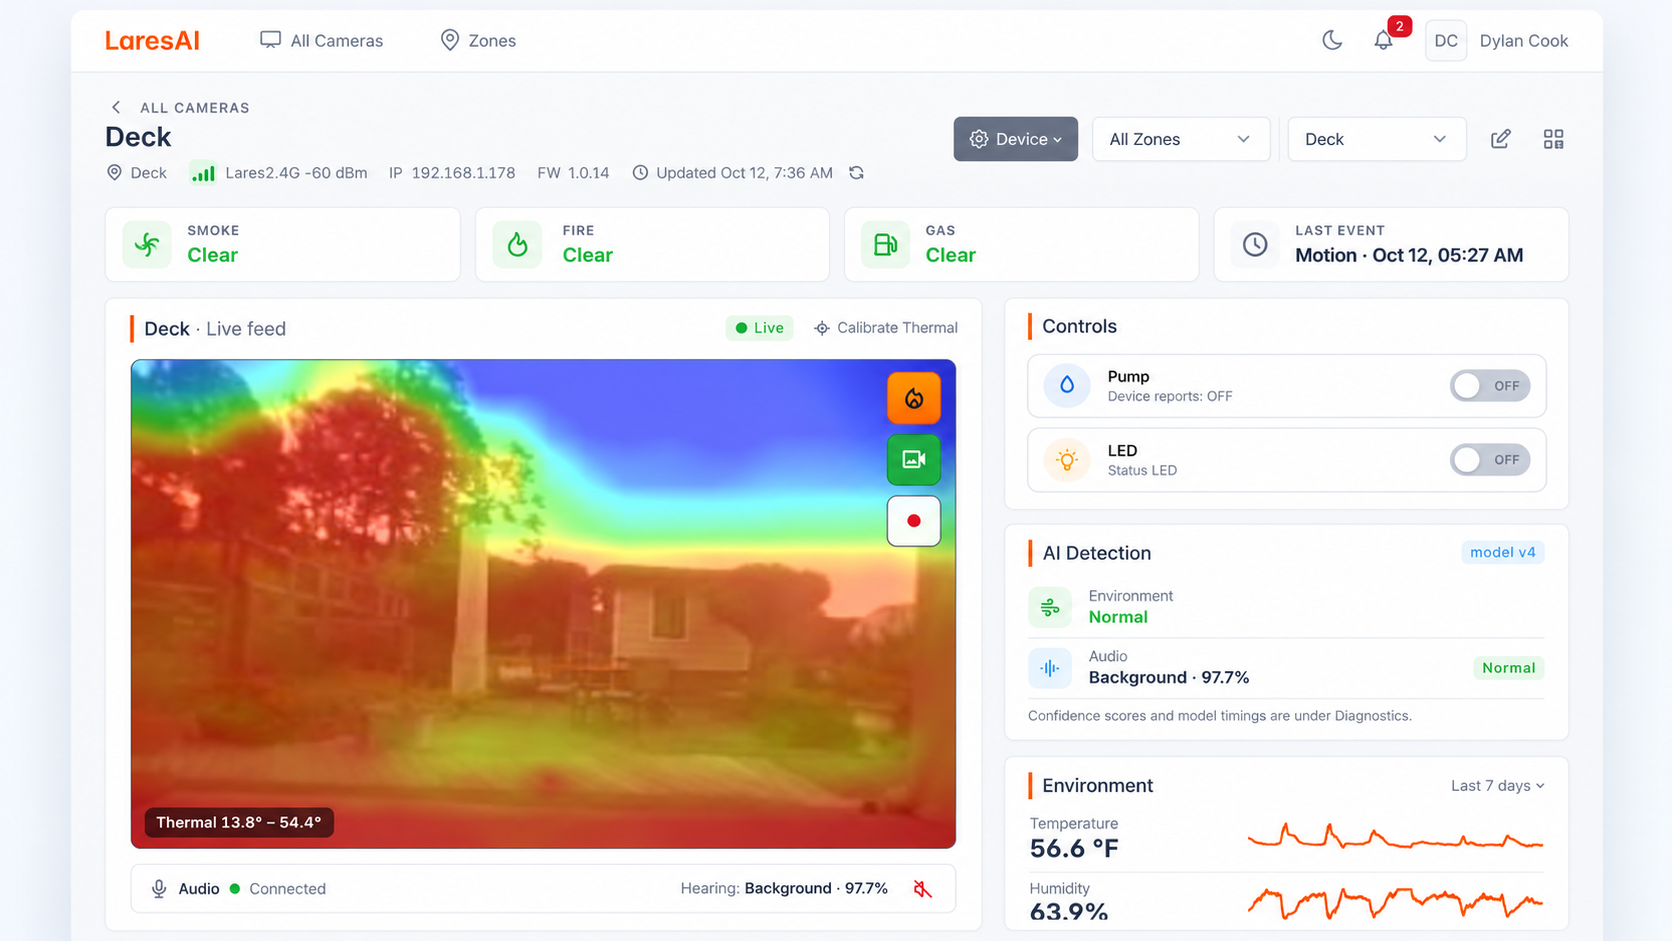Toggle the LED switch
1672x941 pixels.
point(1489,460)
